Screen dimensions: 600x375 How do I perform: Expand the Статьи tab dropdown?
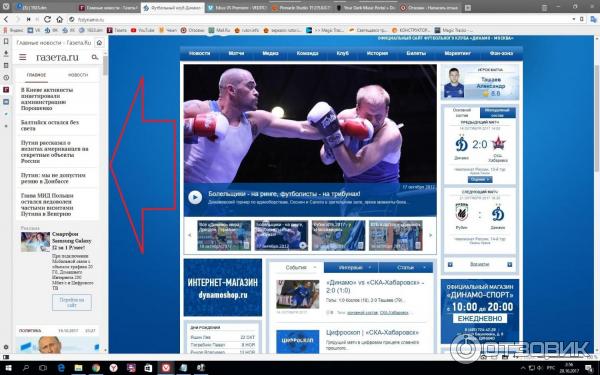[x=425, y=267]
